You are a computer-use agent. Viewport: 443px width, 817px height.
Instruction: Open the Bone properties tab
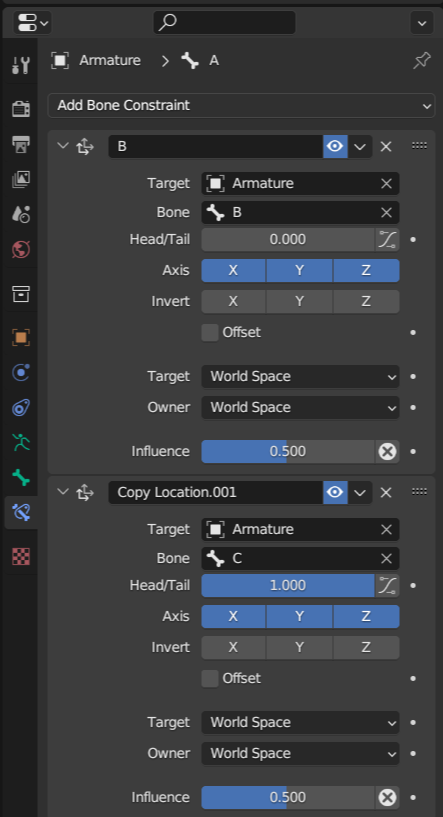pyautogui.click(x=21, y=477)
